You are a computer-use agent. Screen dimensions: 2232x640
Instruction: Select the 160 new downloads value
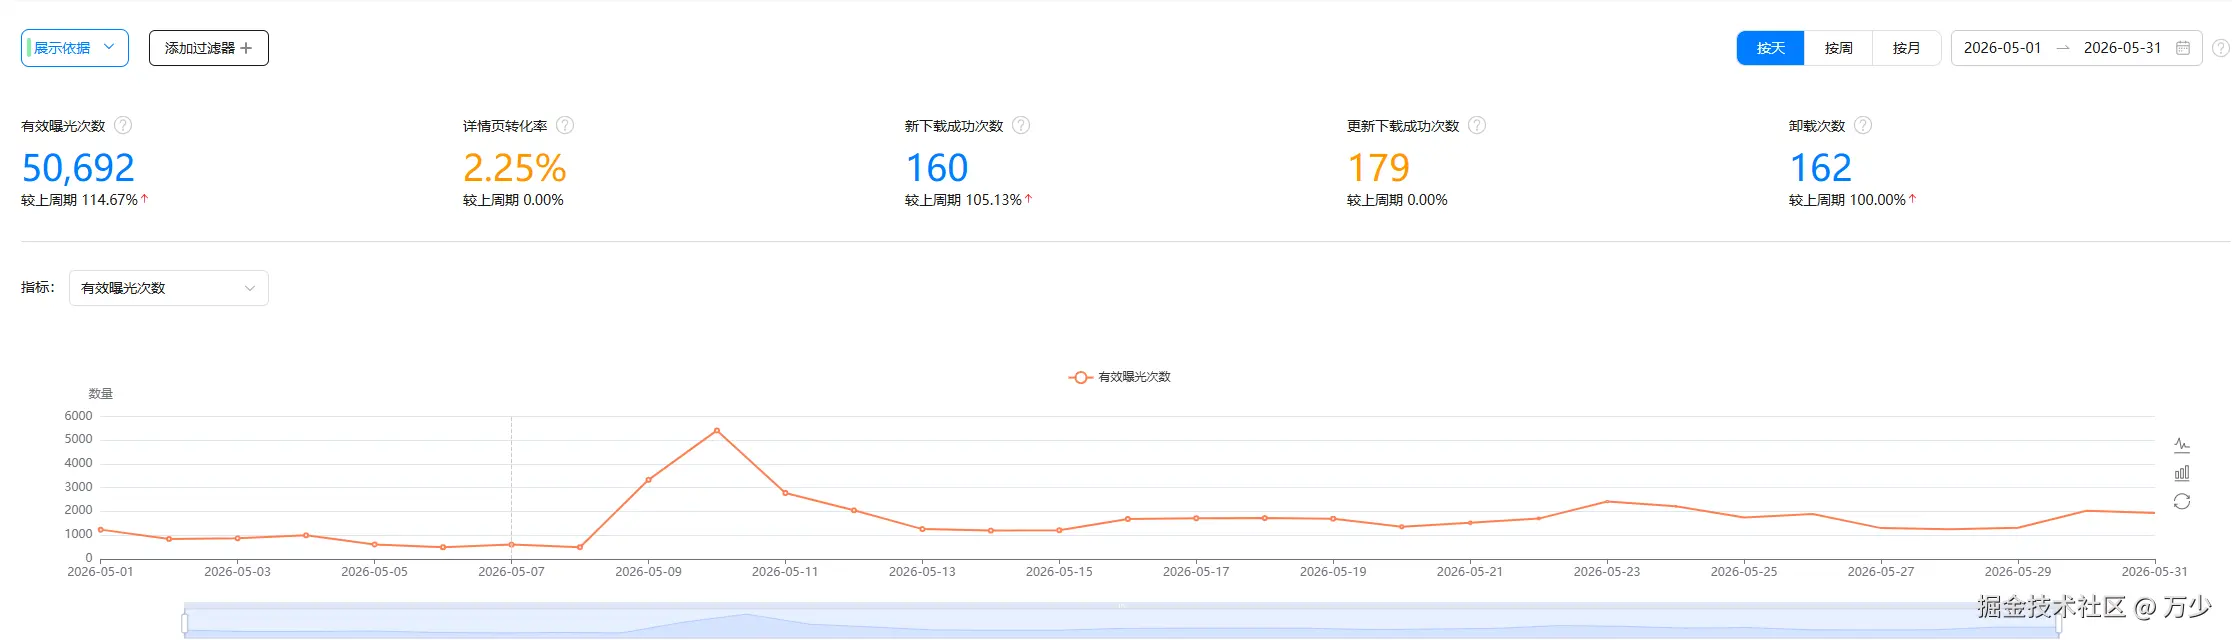point(937,168)
